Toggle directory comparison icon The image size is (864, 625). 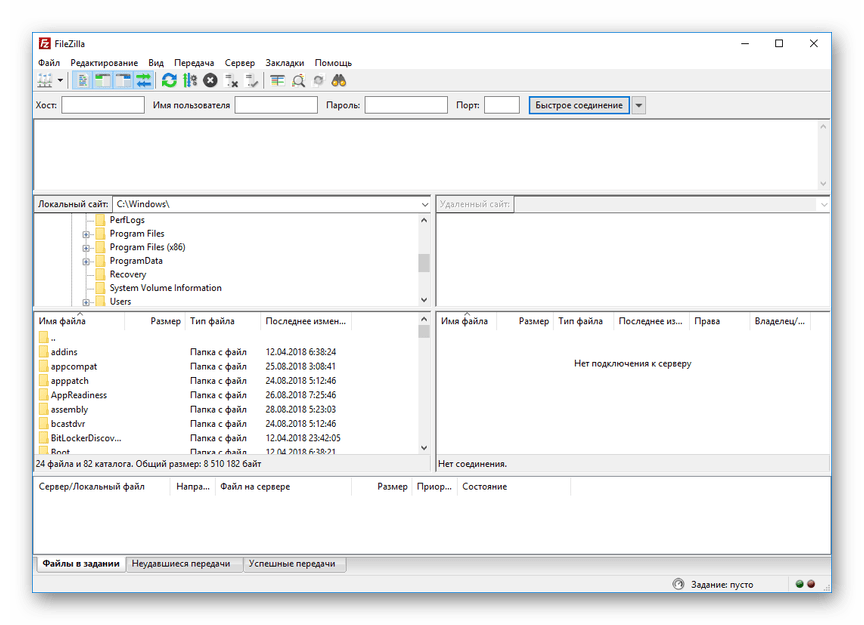(x=298, y=81)
